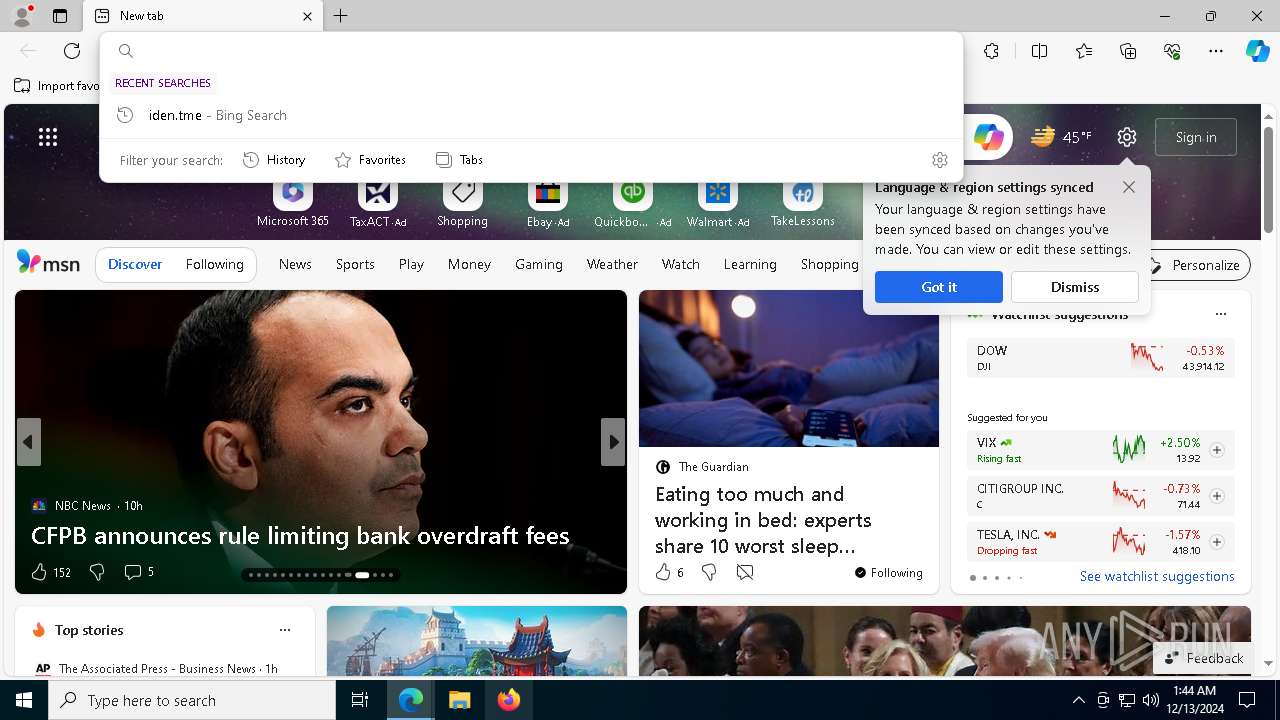Open Settings and more ellipsis menu
Image resolution: width=1280 pixels, height=720 pixels.
(x=1216, y=51)
